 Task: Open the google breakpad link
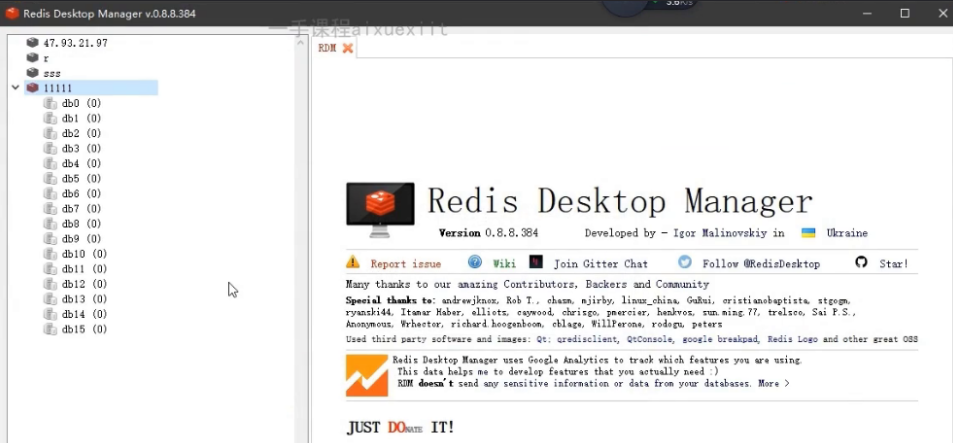click(x=721, y=339)
